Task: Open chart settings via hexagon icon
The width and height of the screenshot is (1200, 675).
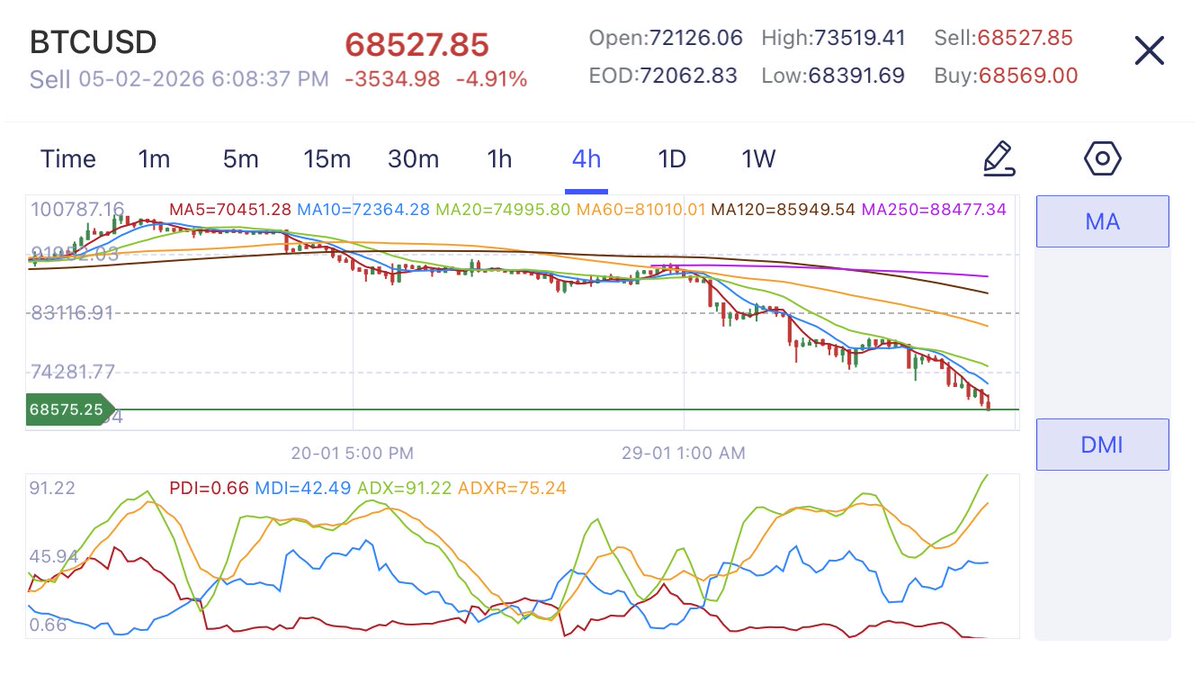Action: [x=1103, y=159]
